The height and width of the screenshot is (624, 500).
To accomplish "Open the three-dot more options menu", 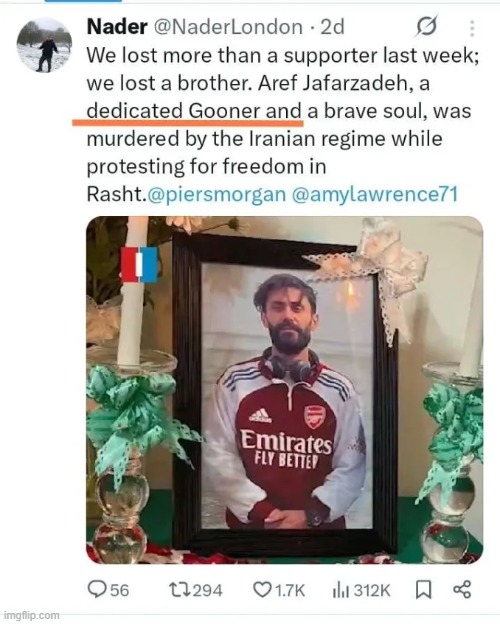I will [472, 28].
